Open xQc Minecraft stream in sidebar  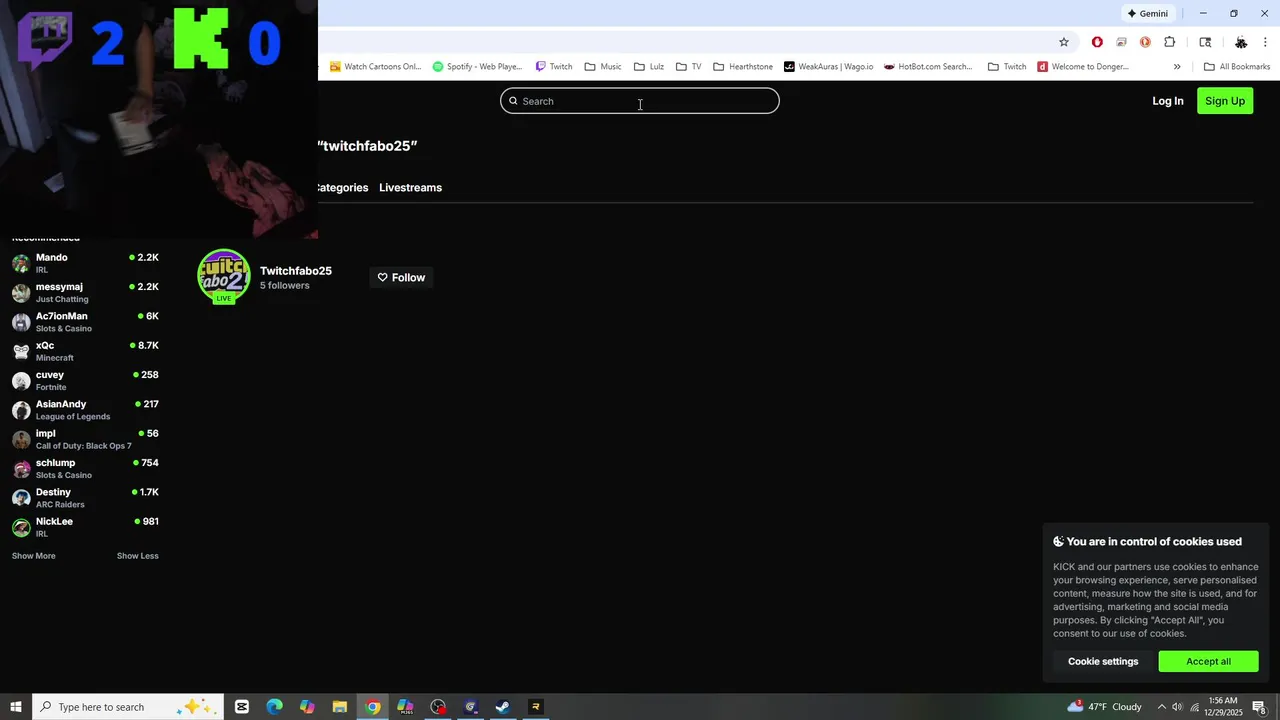85,351
